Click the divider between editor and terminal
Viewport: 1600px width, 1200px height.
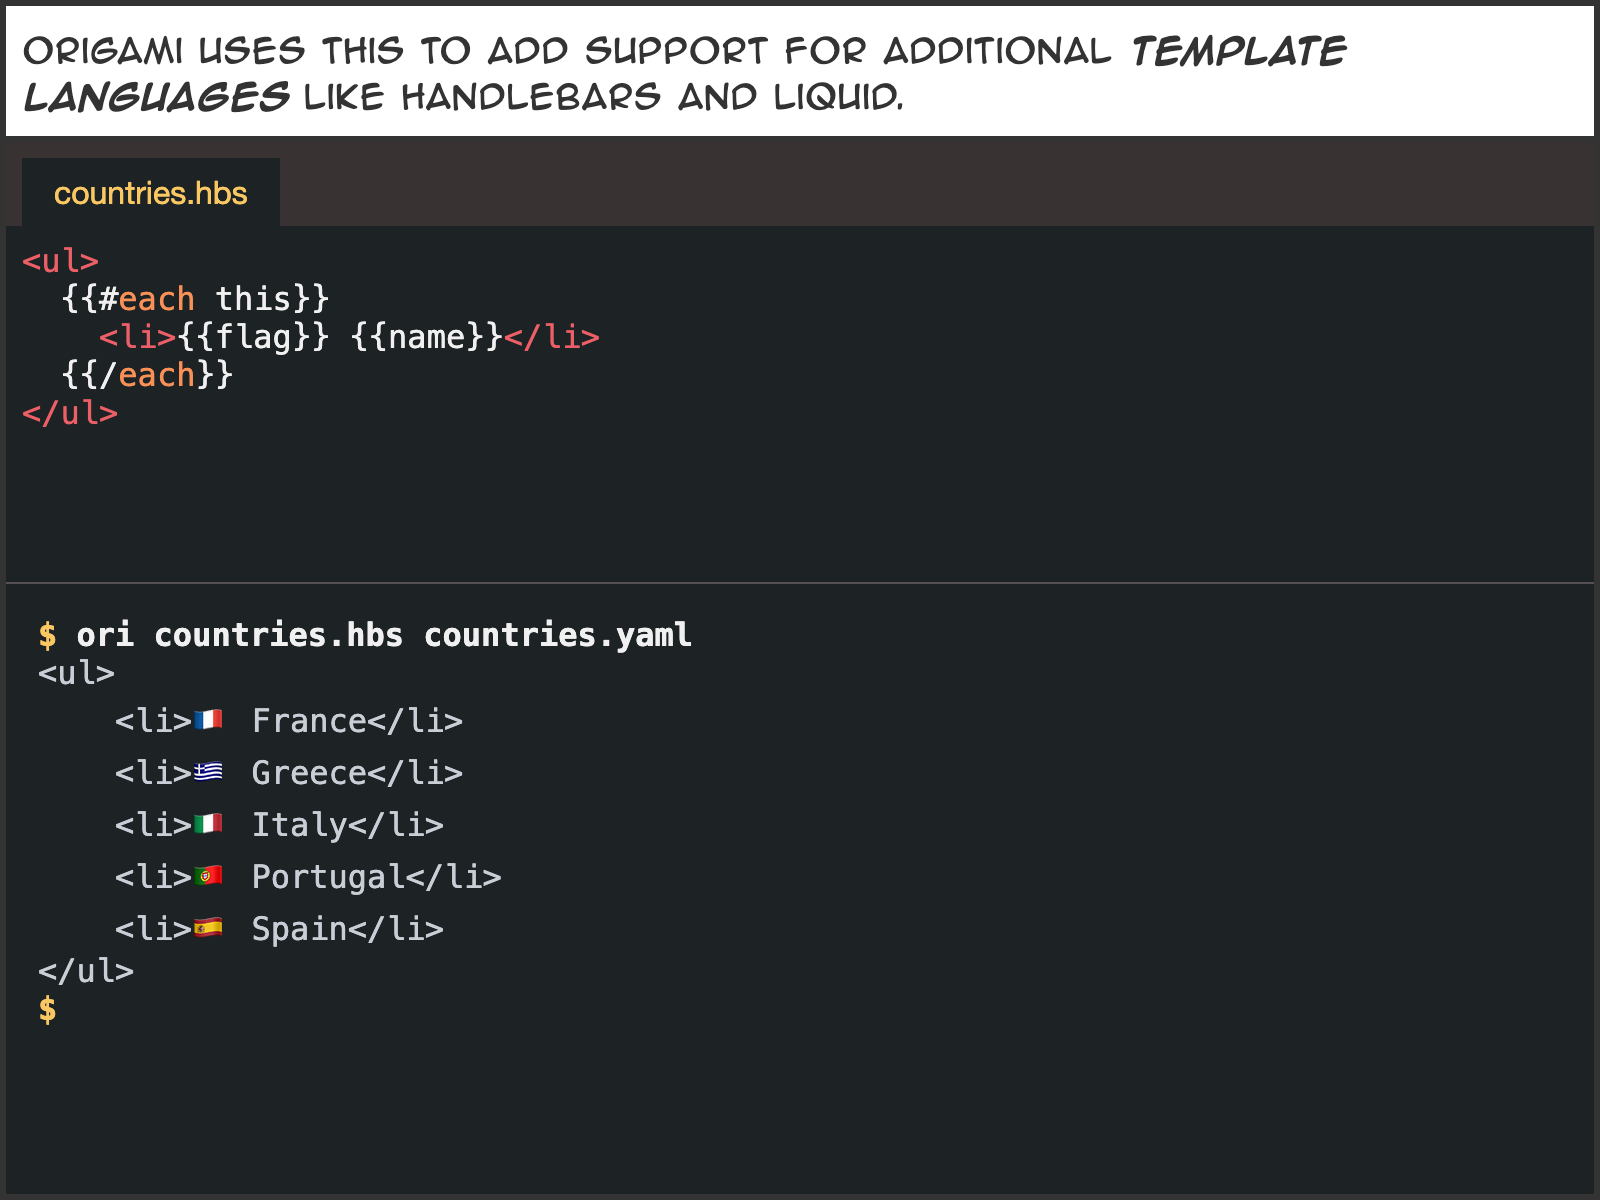point(800,582)
